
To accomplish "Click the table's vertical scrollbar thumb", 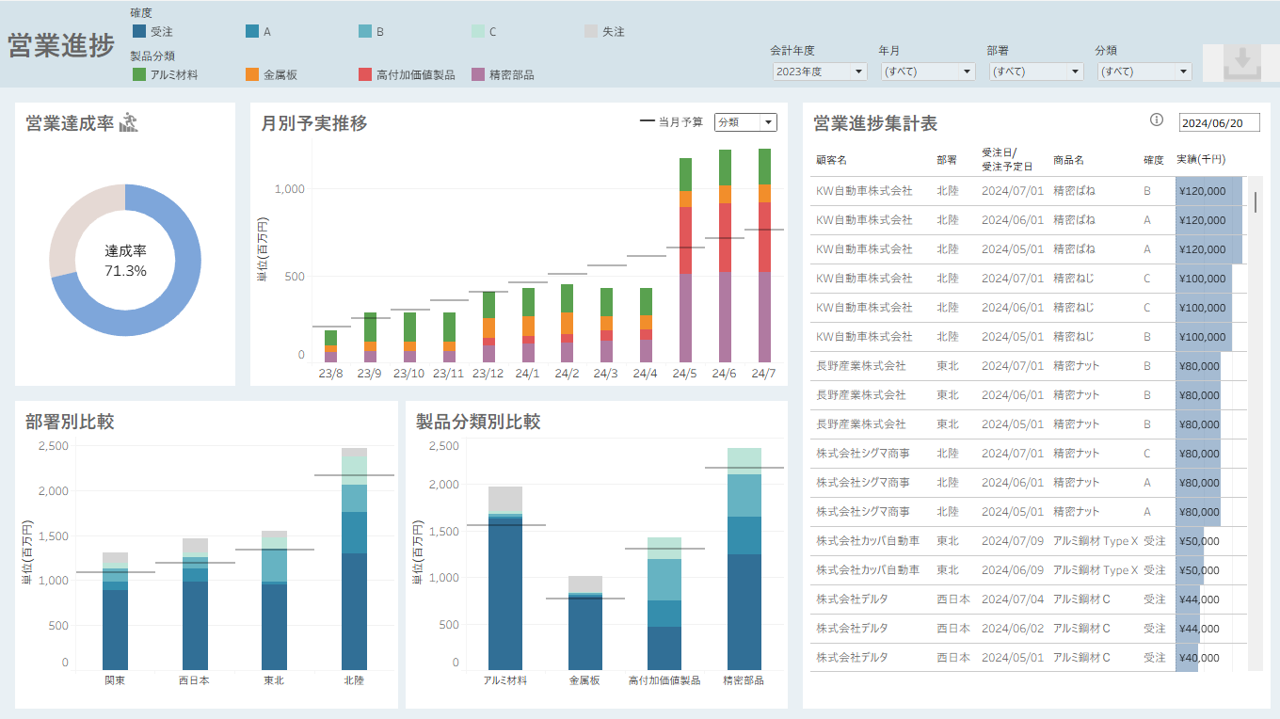I will tap(1256, 201).
